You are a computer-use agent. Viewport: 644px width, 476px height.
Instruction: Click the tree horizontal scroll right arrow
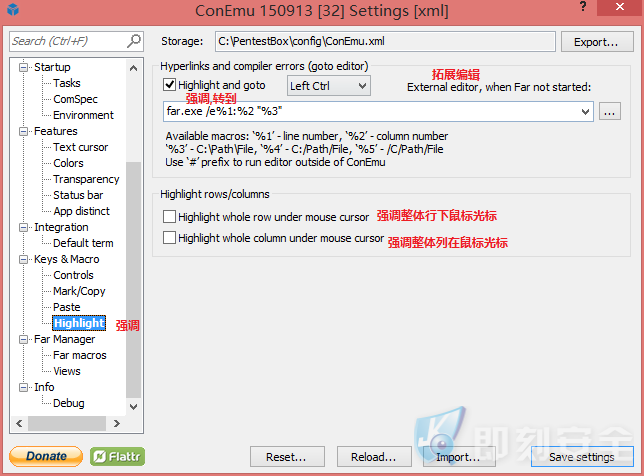click(117, 423)
